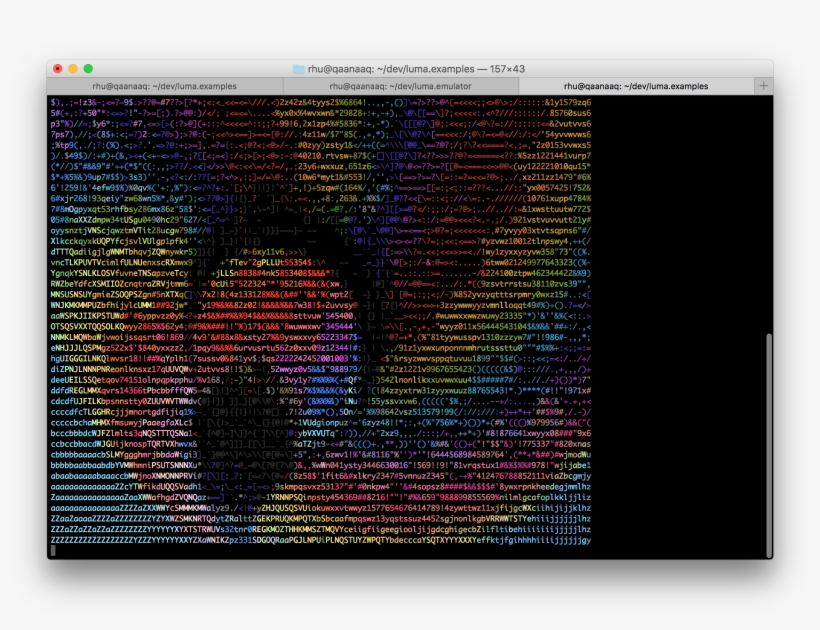Click the topmost line of terminal output
The width and height of the screenshot is (820, 630).
pyautogui.click(x=300, y=103)
